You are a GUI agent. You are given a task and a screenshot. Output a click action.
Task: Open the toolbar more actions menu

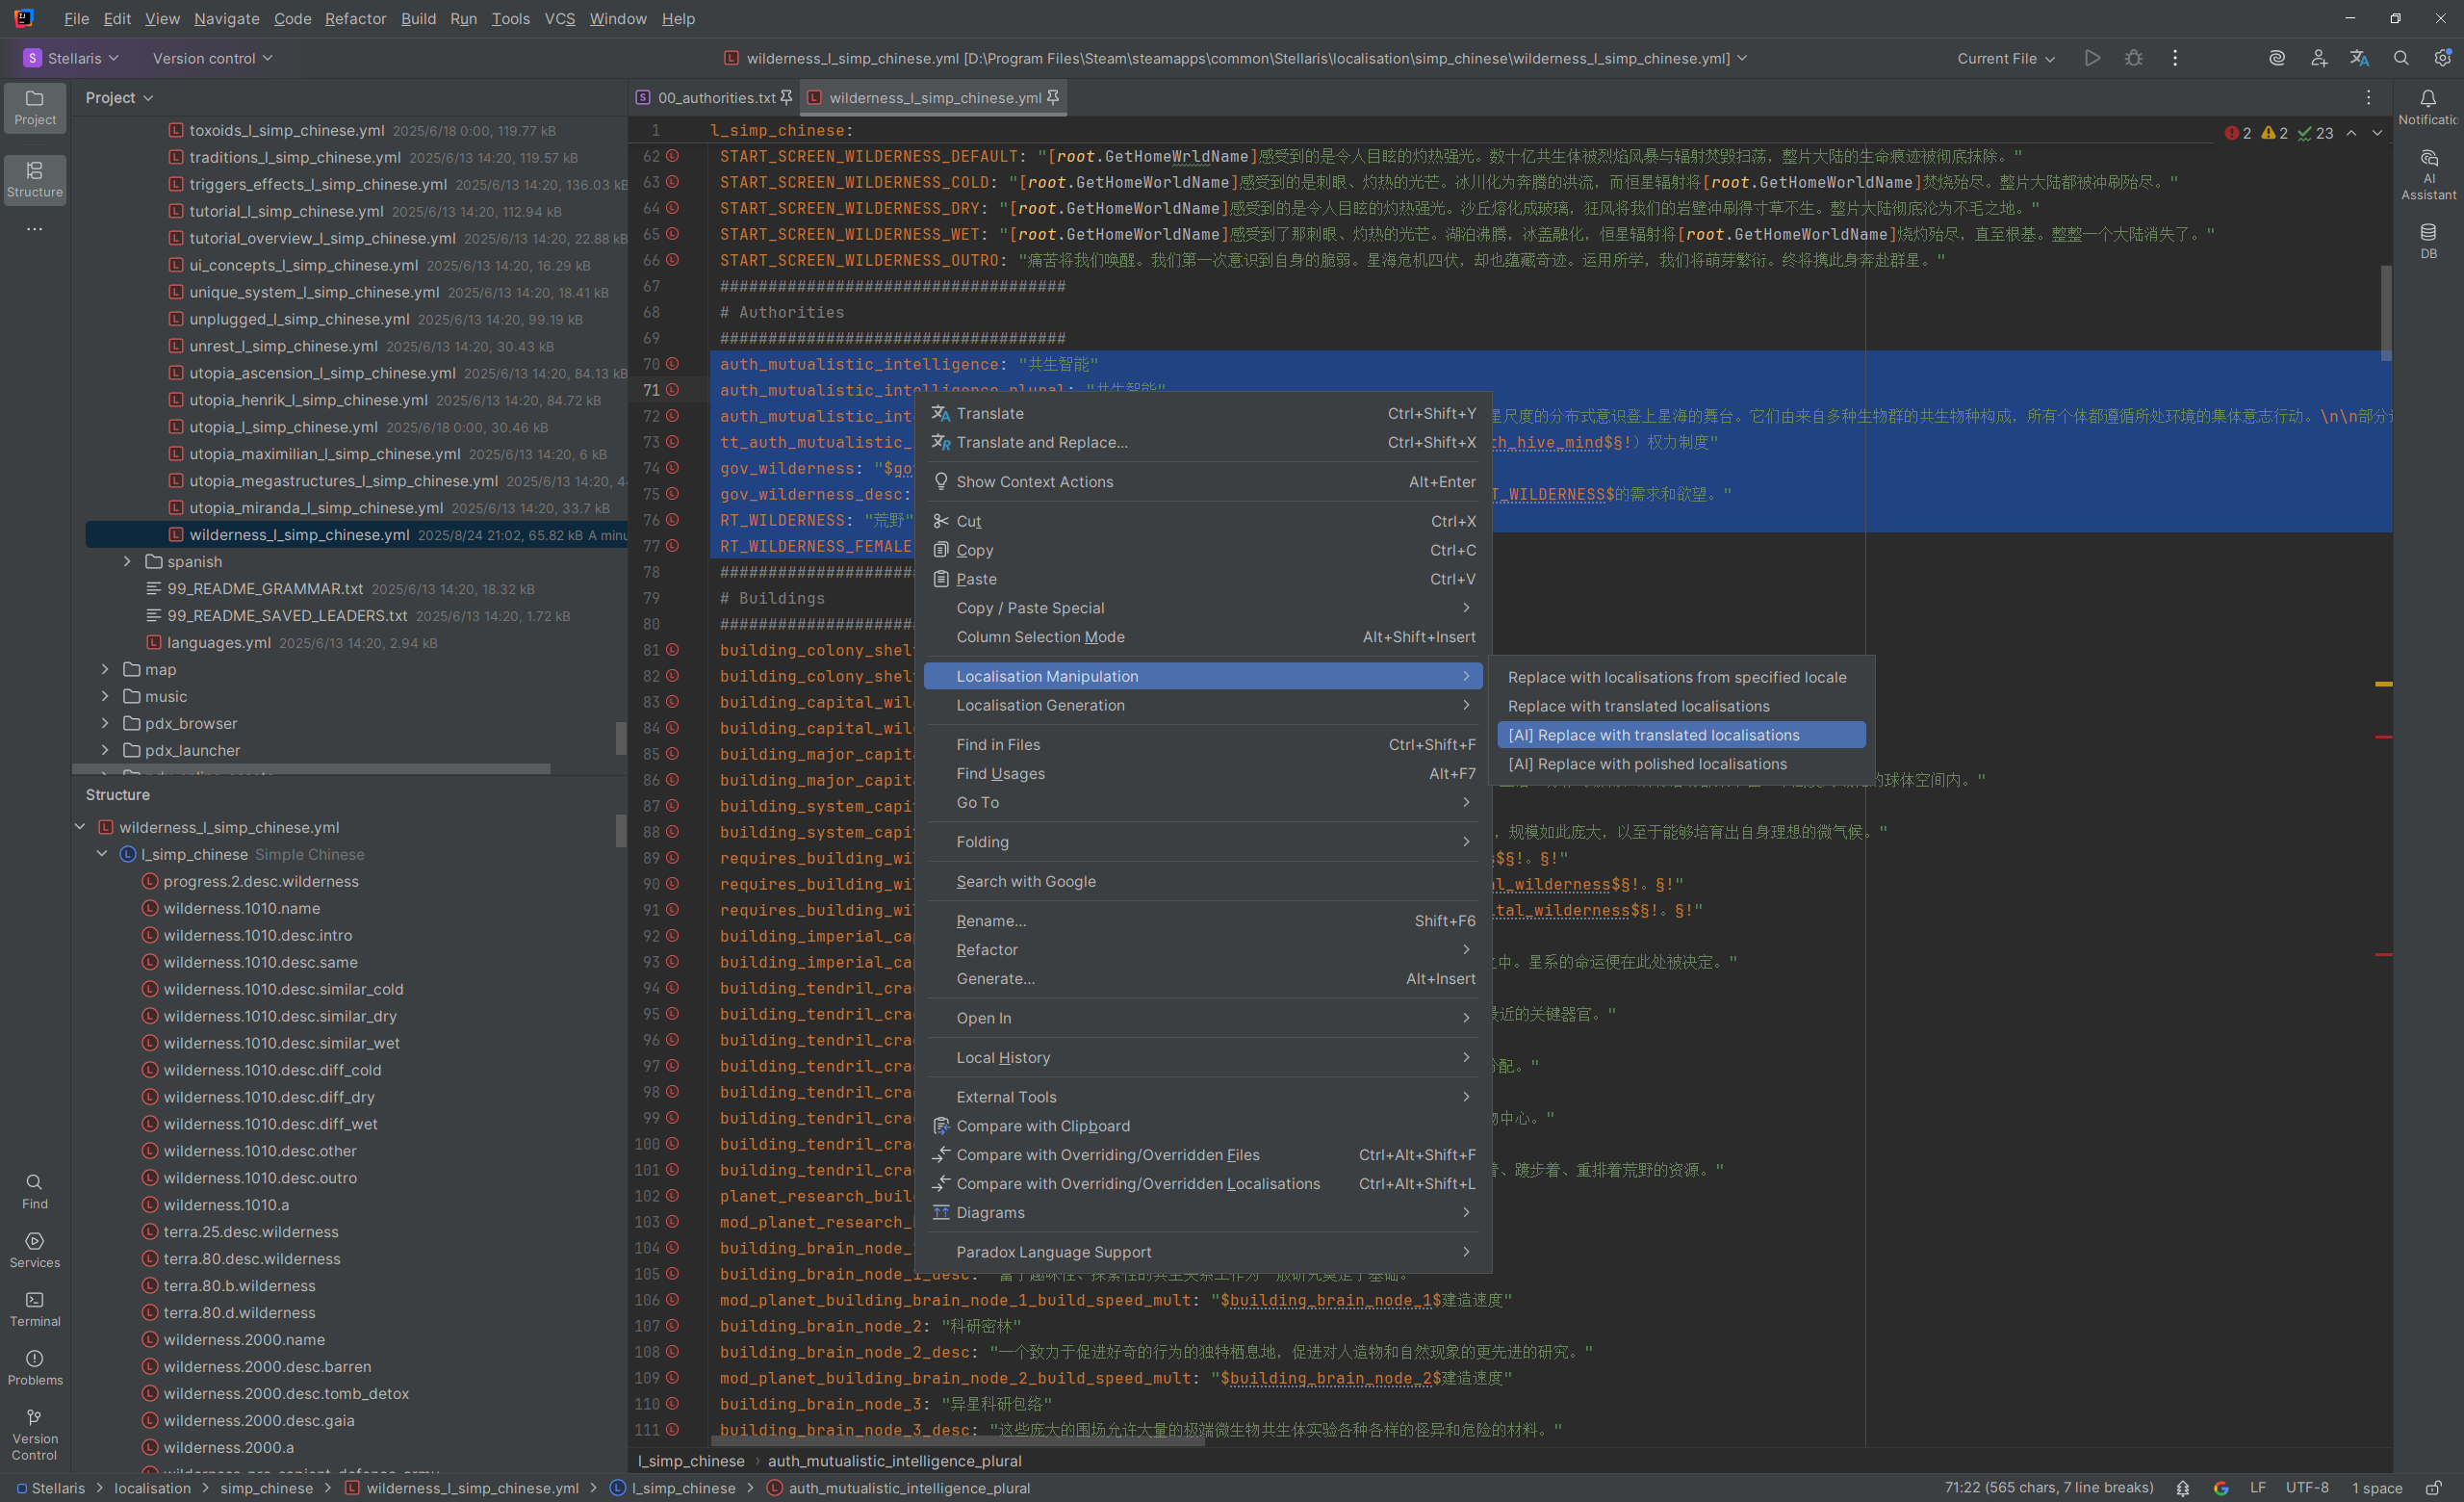pyautogui.click(x=2174, y=58)
